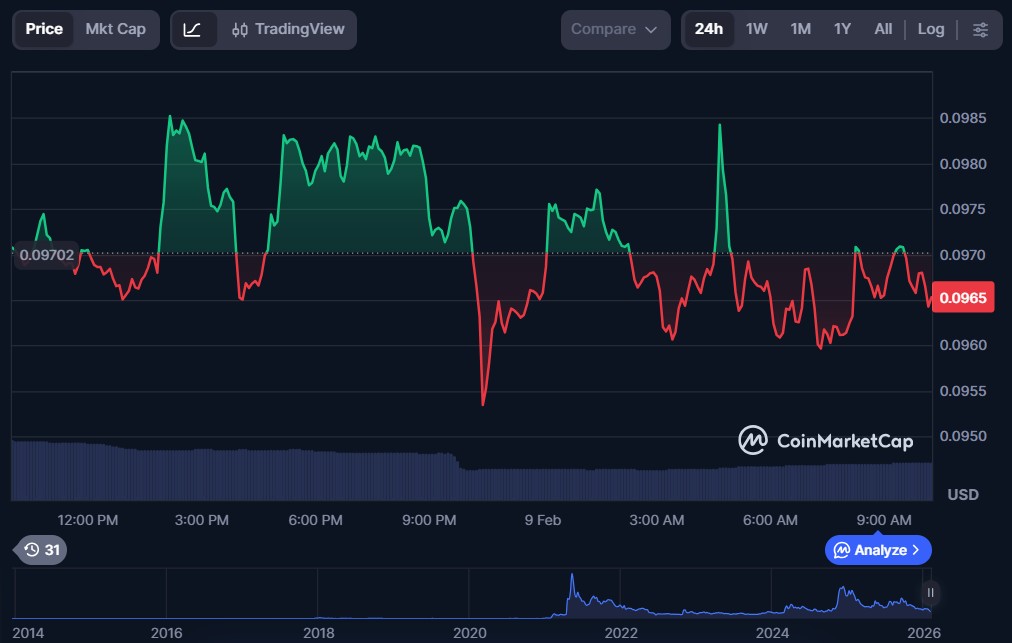Click the Analyze button's AI icon

[842, 550]
